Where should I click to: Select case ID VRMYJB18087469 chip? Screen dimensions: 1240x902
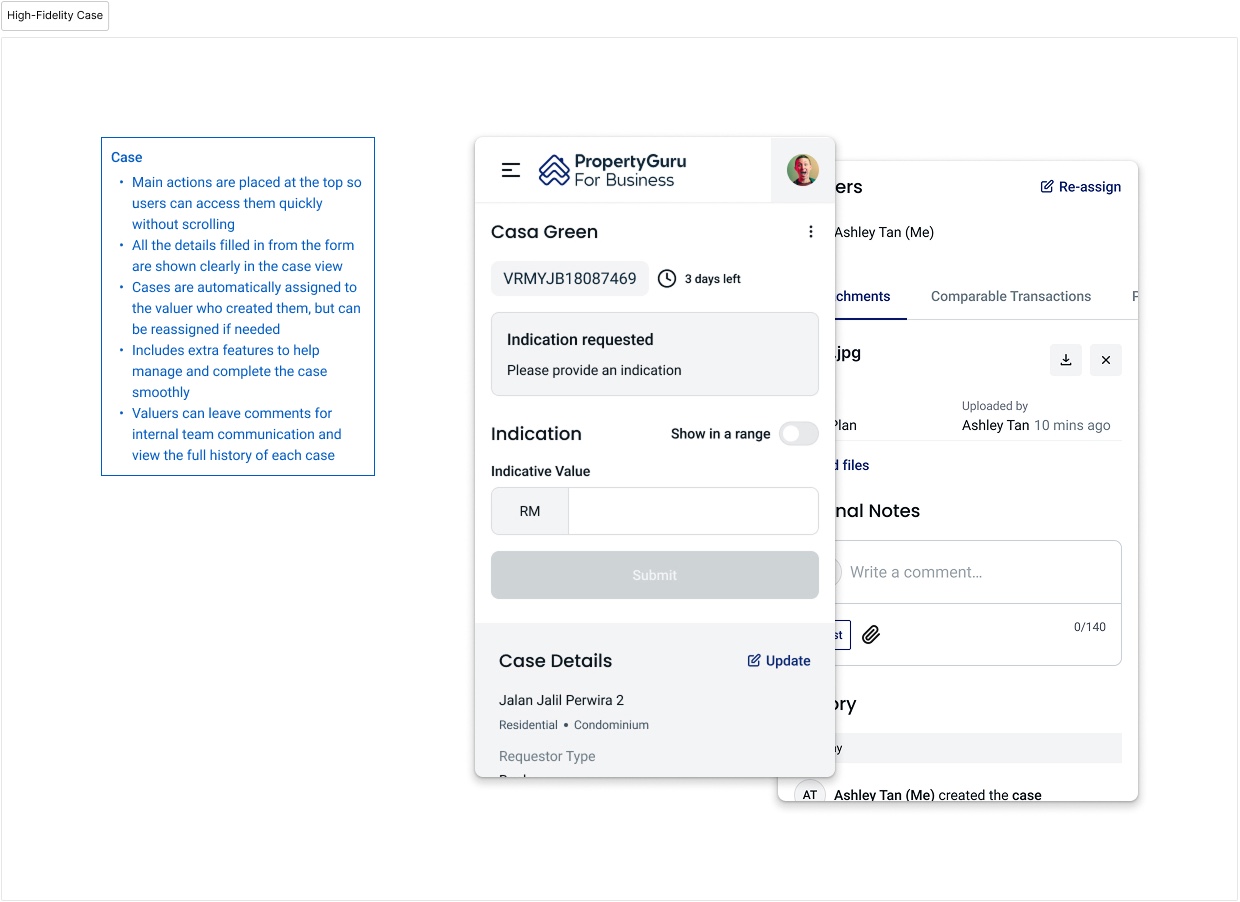(570, 279)
